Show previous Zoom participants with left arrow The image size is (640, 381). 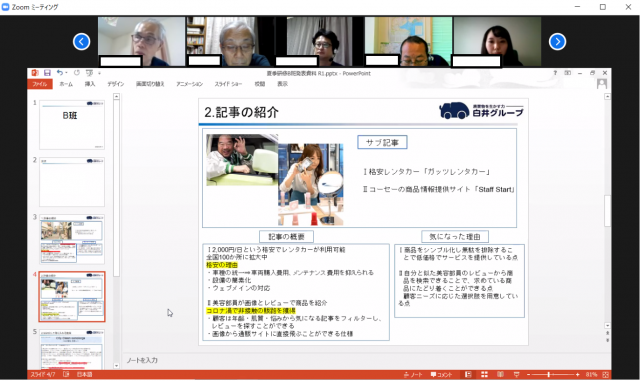tap(82, 42)
